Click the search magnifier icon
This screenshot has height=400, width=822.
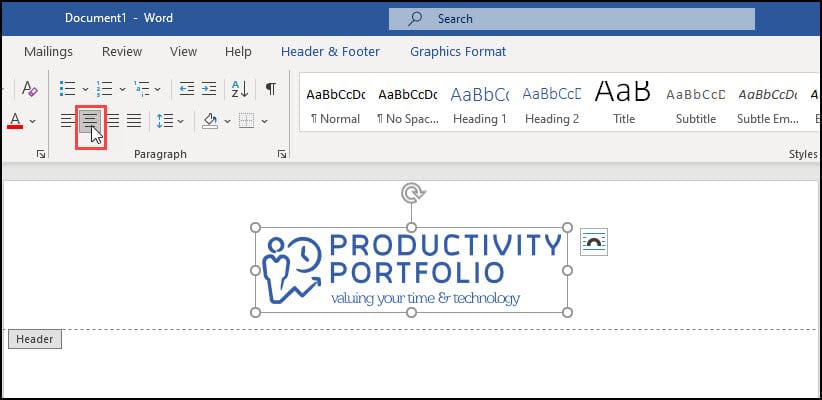tap(415, 19)
